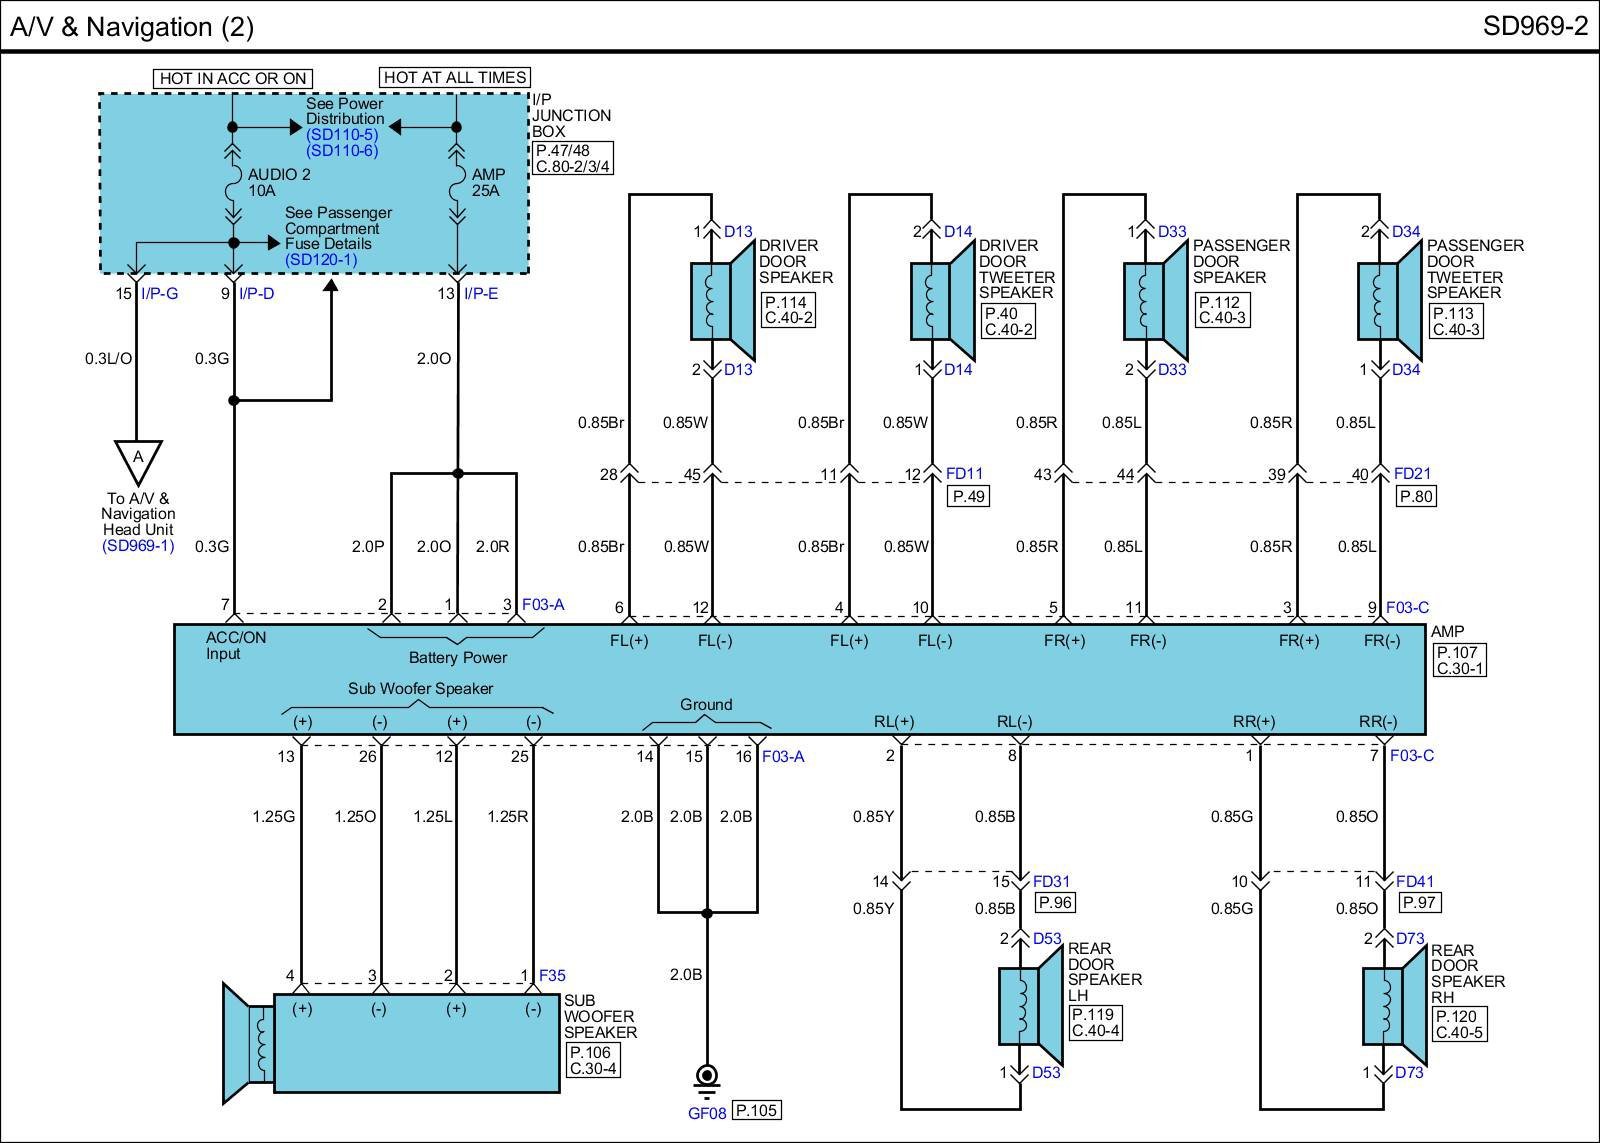
Task: Open page reference P.112 C.40-3
Action: pos(1222,311)
